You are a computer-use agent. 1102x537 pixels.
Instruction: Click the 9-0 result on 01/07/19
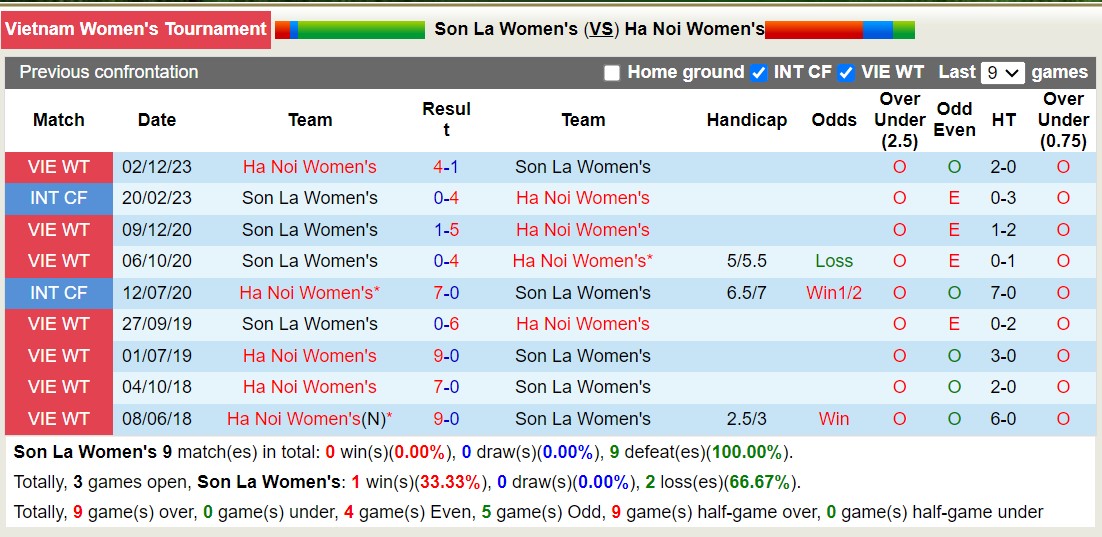[x=446, y=356]
